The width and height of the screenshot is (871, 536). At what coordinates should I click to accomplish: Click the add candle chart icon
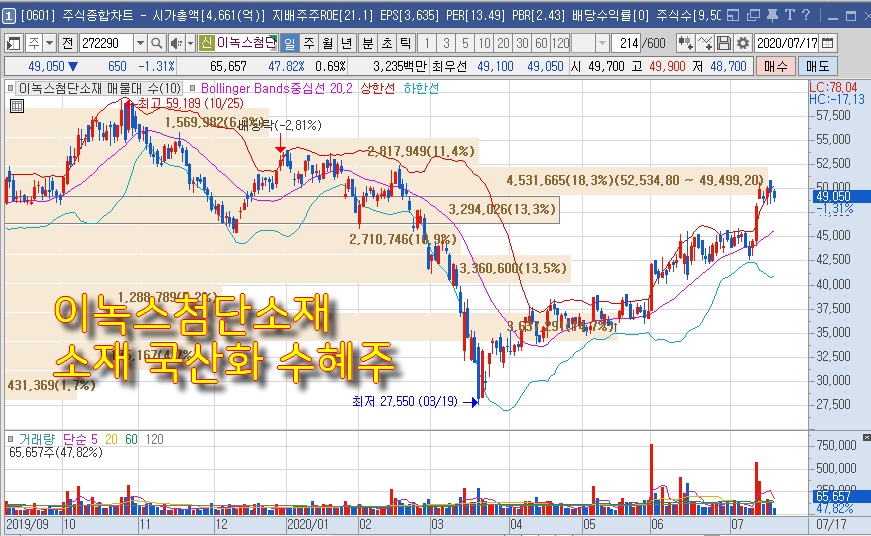pyautogui.click(x=685, y=43)
